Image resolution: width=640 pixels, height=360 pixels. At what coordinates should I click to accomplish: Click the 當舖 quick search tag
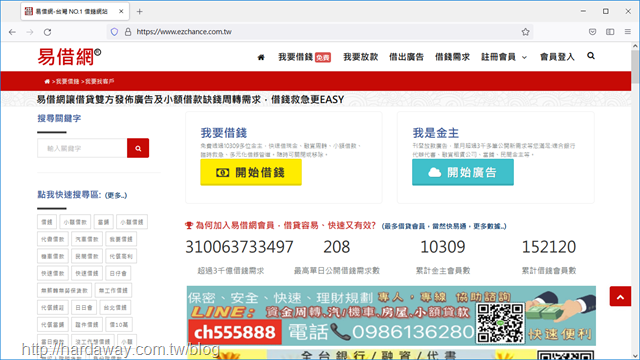tap(103, 222)
